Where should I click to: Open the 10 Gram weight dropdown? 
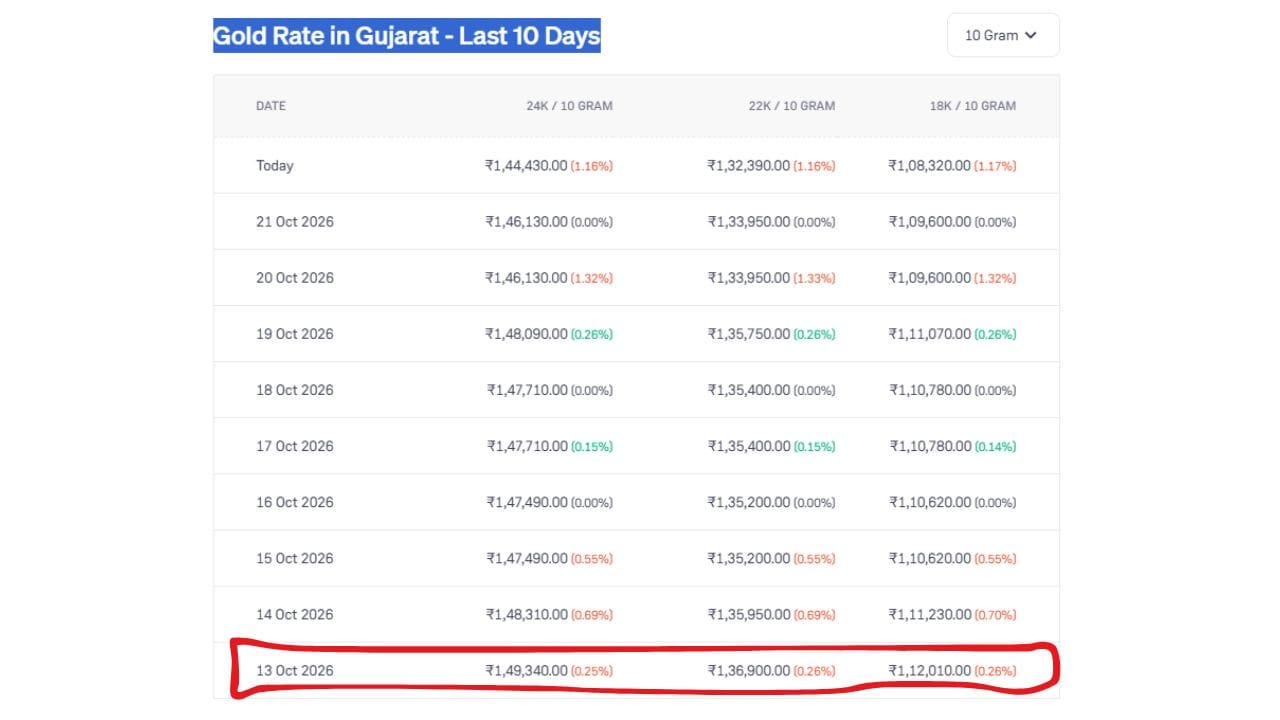tap(1003, 35)
